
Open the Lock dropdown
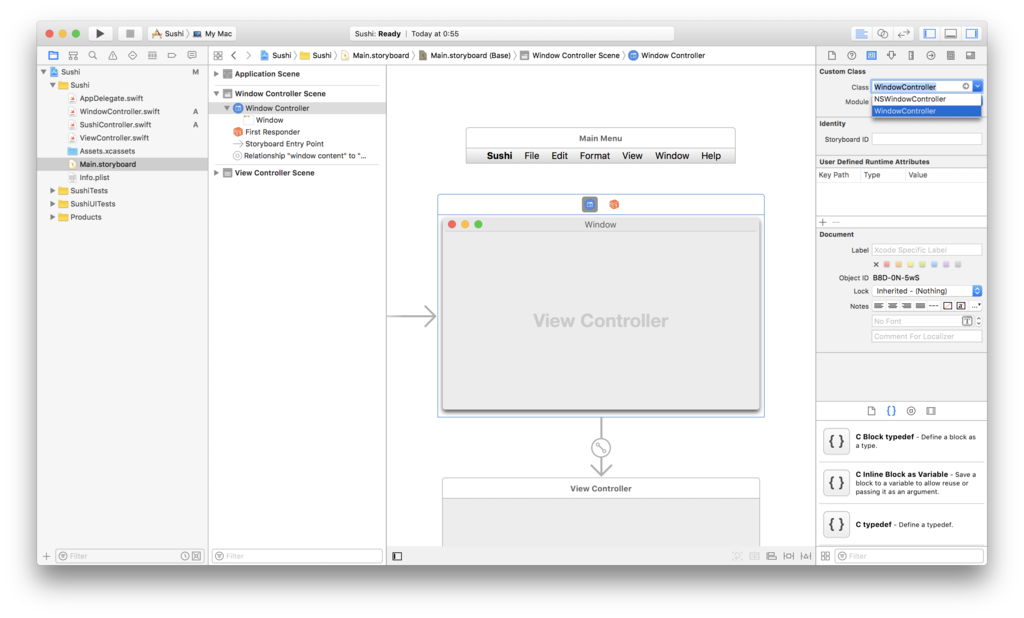coord(927,291)
